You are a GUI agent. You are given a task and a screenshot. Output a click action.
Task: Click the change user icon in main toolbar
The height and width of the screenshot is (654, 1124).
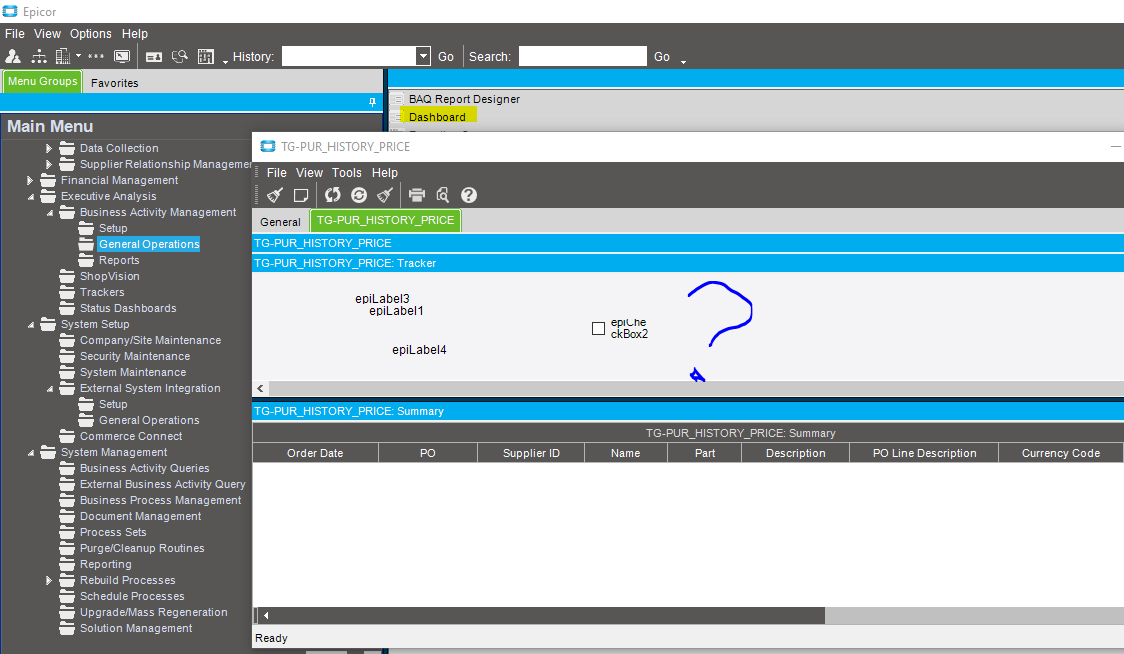[13, 56]
